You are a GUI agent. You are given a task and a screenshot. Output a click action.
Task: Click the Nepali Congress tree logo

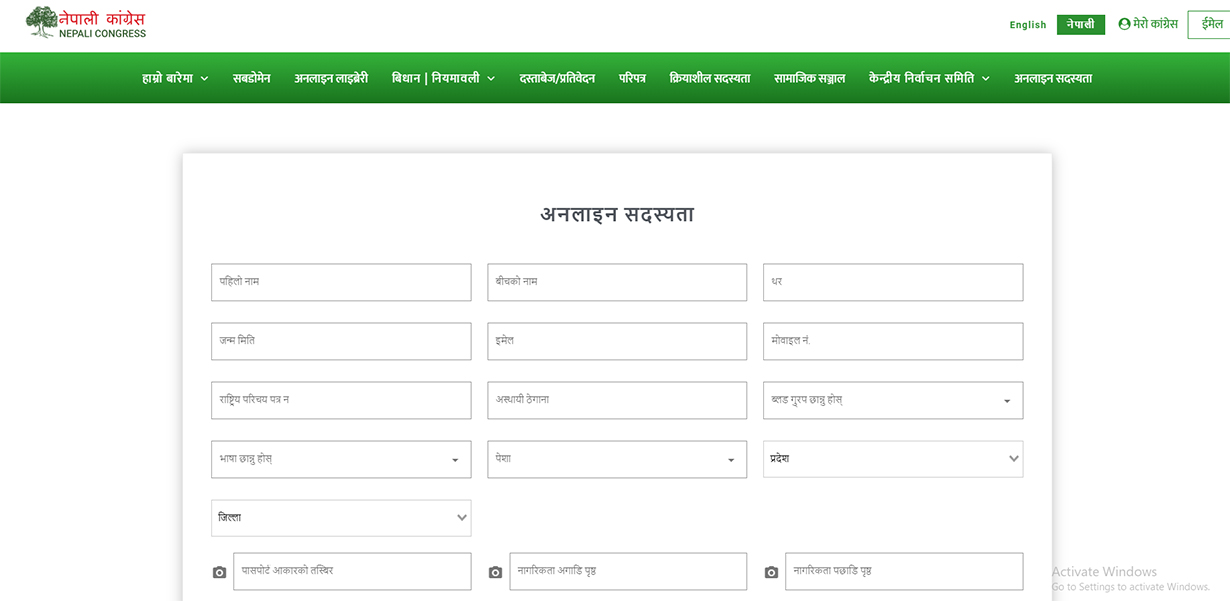tap(42, 21)
